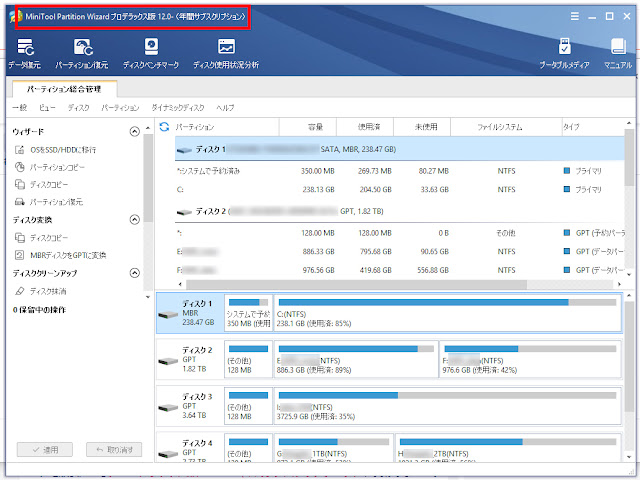Select the I: 3725.9 GB partition block
The image size is (640, 480).
tap(447, 406)
